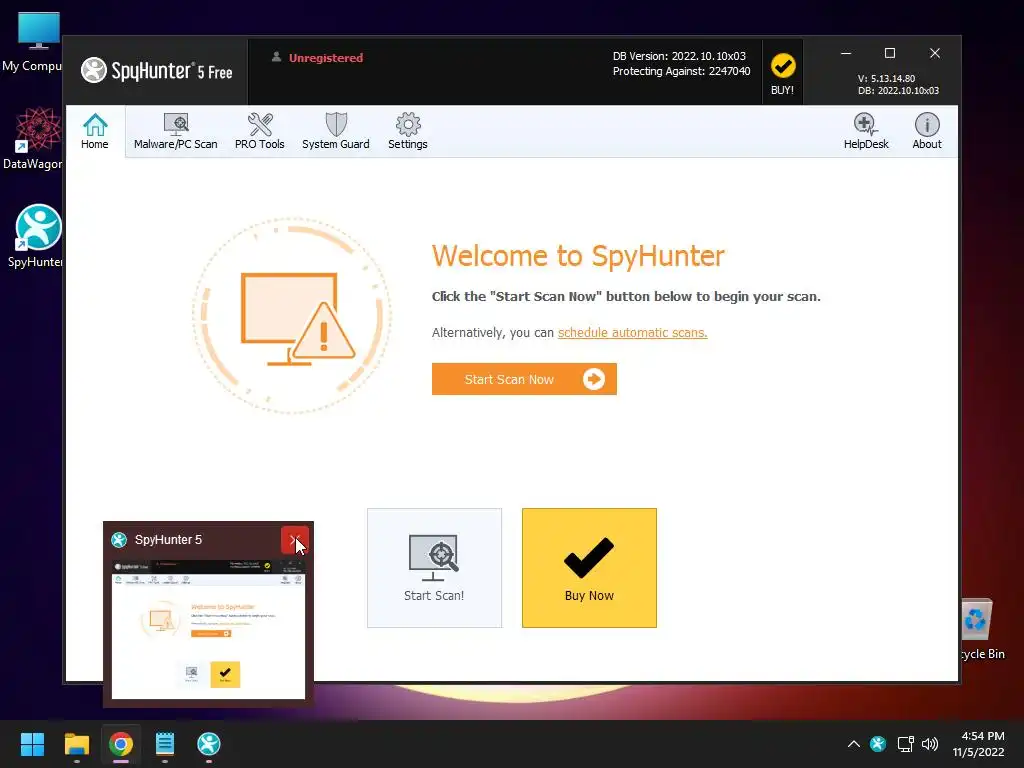This screenshot has width=1024, height=768.
Task: Close the SpyHunter 5 taskbar preview
Action: click(x=295, y=540)
